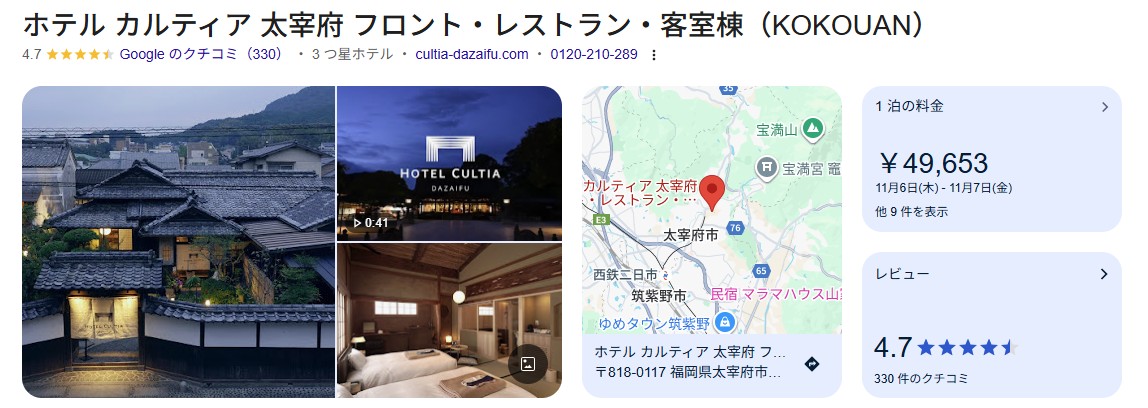Click the ゆめタウン筑紫野 shopping marker icon
1148x408 pixels.
[x=725, y=321]
